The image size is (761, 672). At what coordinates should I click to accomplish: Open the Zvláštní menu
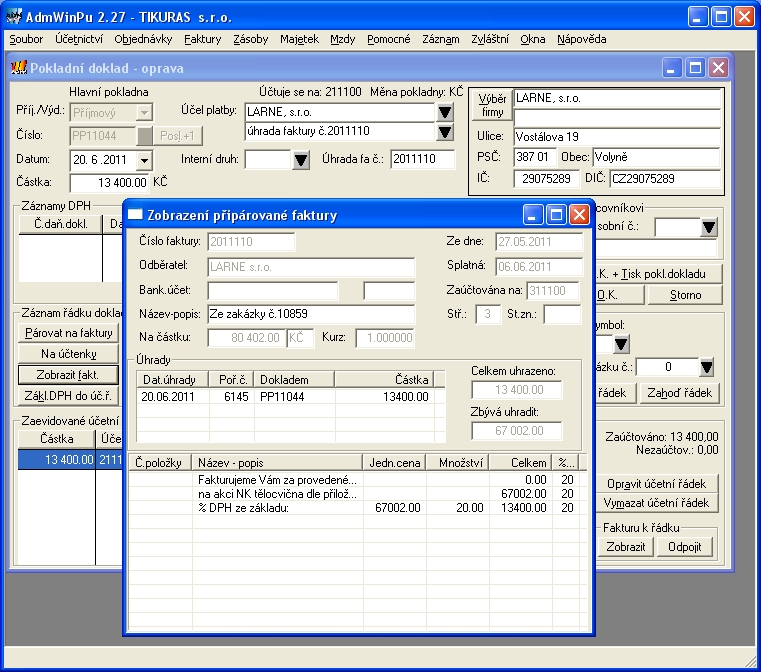[490, 39]
